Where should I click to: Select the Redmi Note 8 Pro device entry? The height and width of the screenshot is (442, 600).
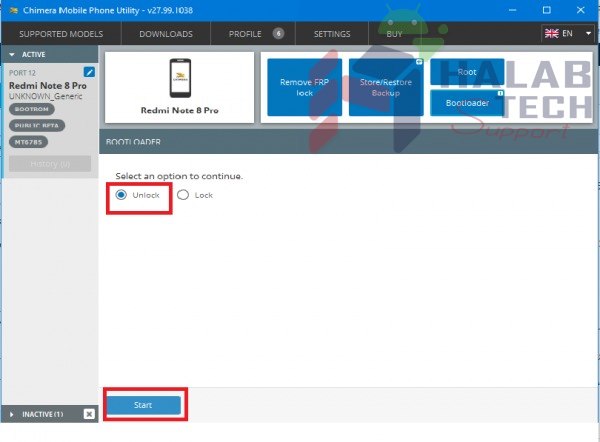(x=48, y=85)
